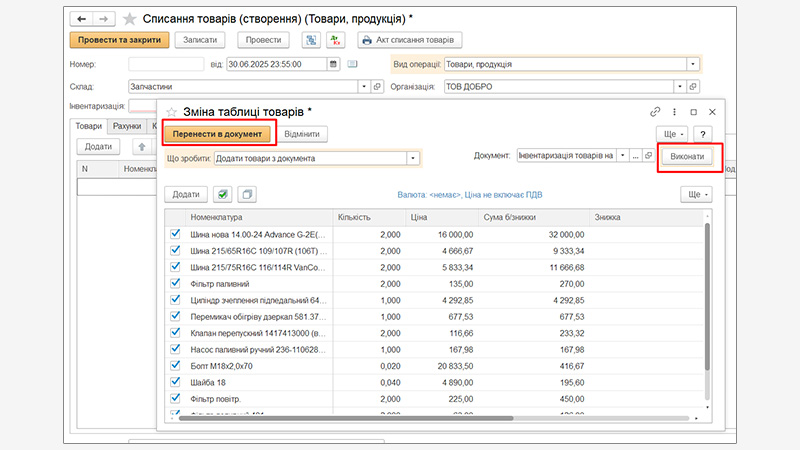This screenshot has width=800, height=450.
Task: Select the Товари tab
Action: [x=88, y=126]
